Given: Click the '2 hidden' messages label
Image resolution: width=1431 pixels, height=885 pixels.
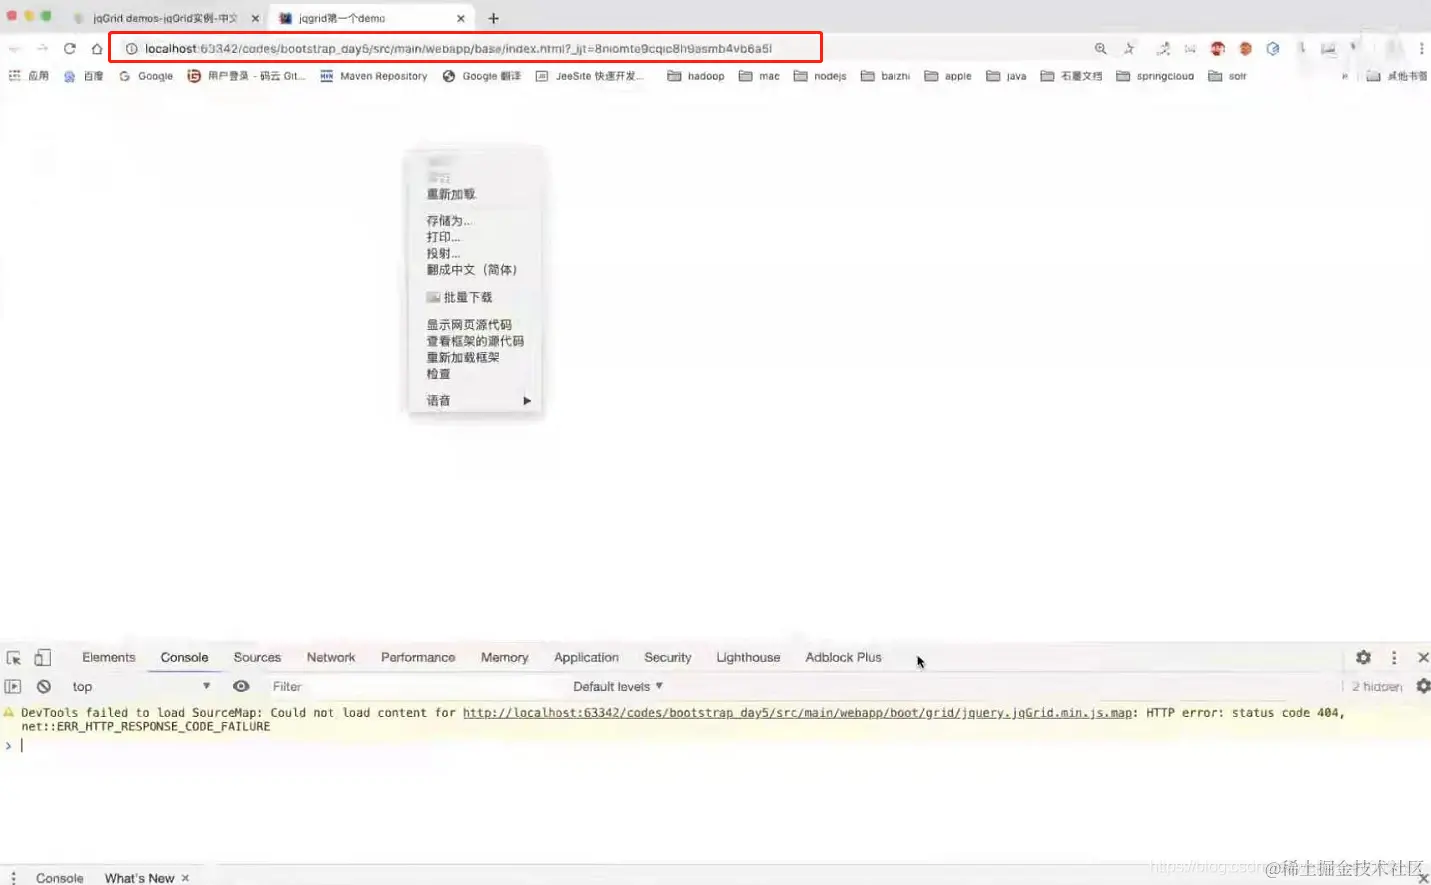Looking at the screenshot, I should point(1376,686).
